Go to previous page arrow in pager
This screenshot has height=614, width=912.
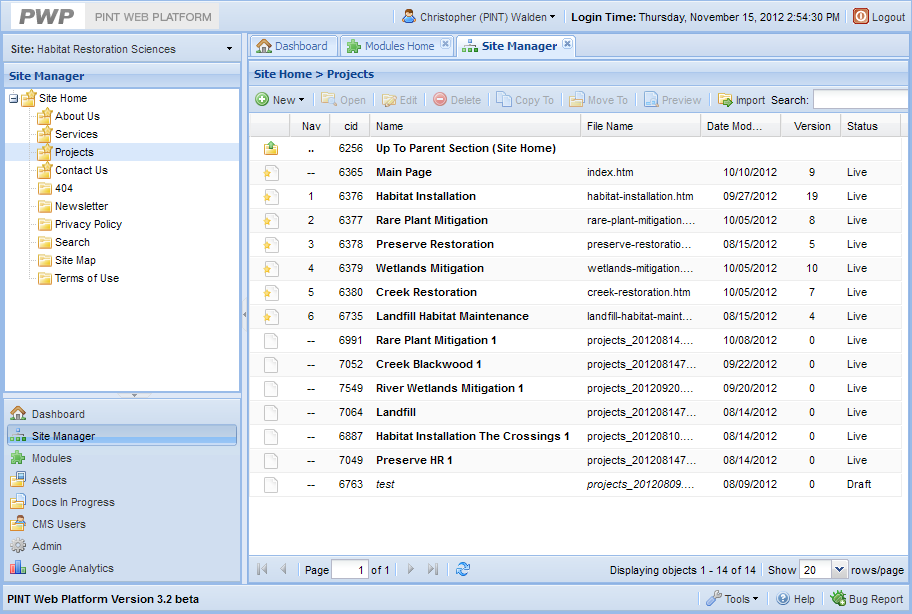[x=283, y=569]
